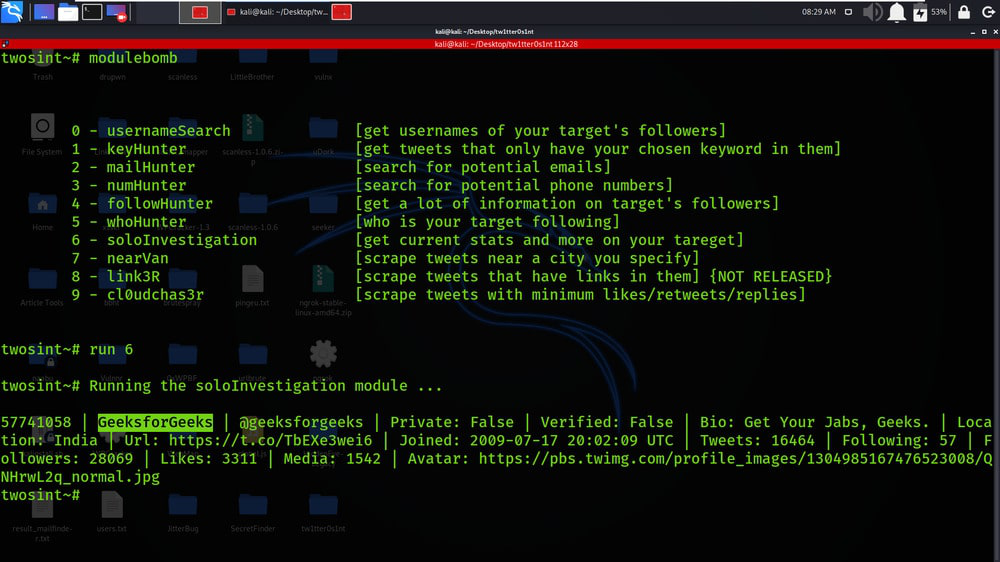
Task: Open the notification bell panel
Action: (897, 12)
